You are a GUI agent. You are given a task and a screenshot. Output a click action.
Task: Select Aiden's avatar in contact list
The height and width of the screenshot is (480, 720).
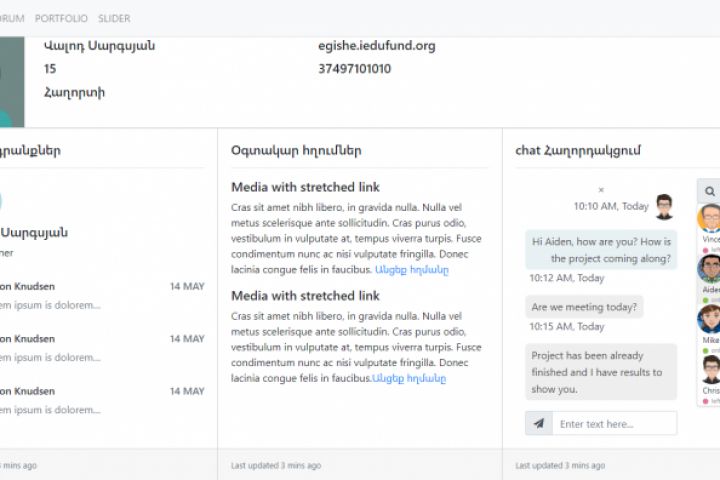[x=710, y=268]
